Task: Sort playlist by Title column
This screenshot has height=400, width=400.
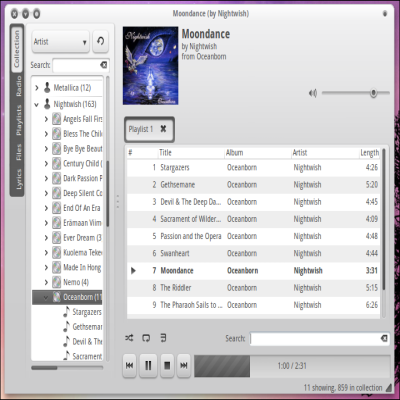Action: pyautogui.click(x=191, y=153)
